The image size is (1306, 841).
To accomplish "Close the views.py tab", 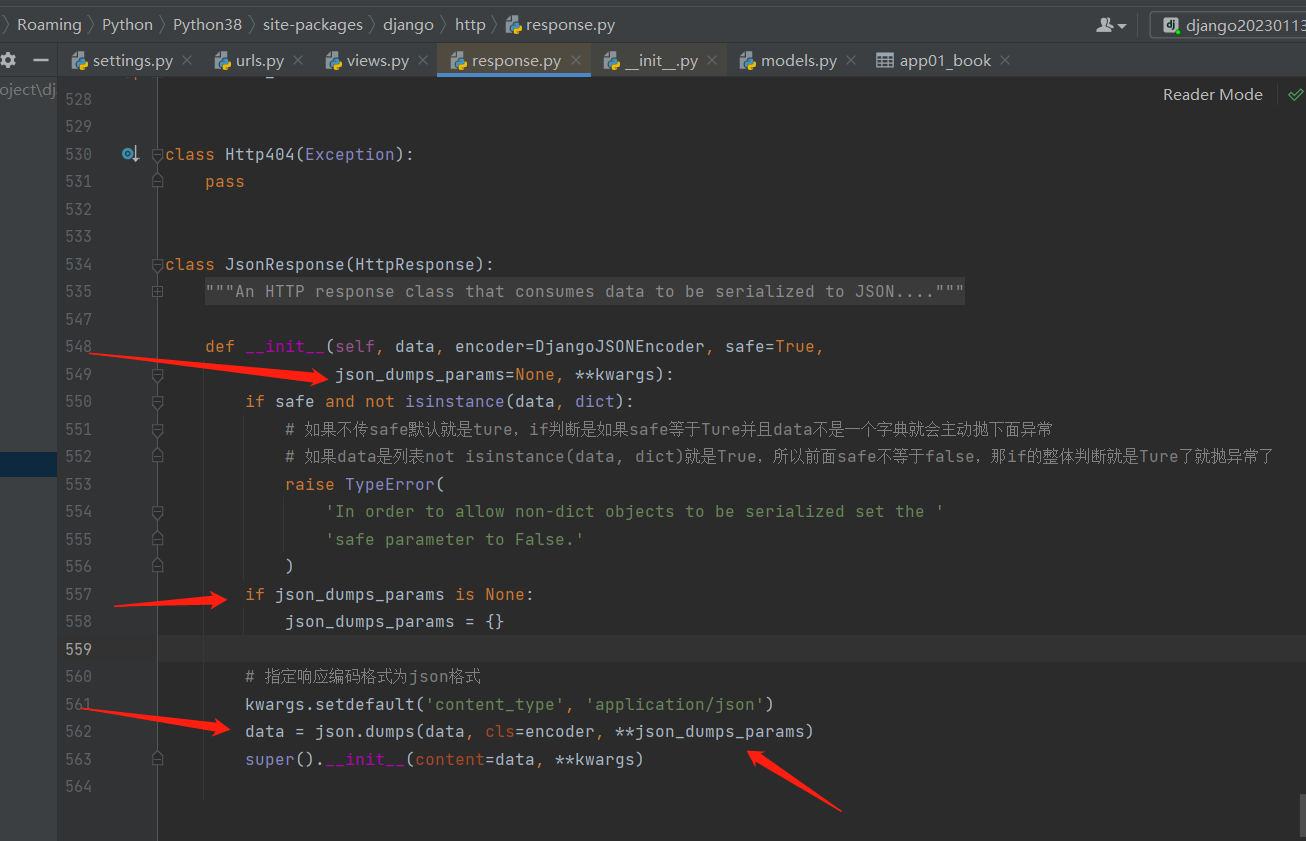I will 422,61.
